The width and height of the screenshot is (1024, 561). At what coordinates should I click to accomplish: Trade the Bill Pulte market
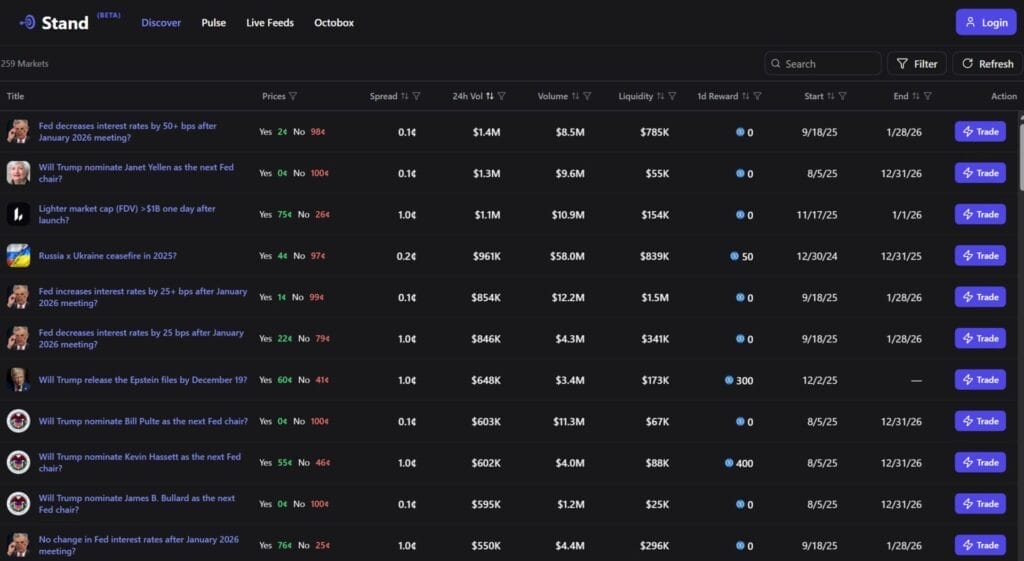point(980,421)
